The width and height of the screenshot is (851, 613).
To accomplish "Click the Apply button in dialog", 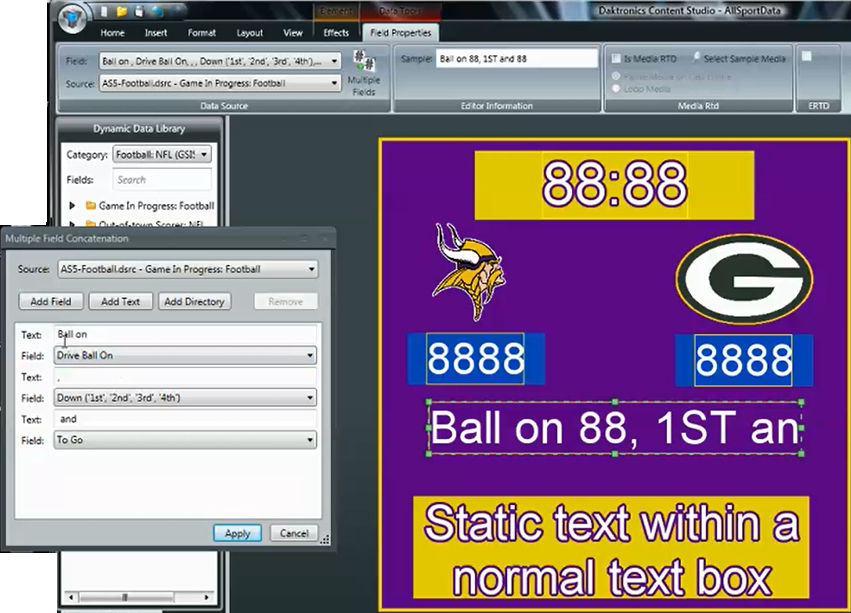I will click(237, 533).
